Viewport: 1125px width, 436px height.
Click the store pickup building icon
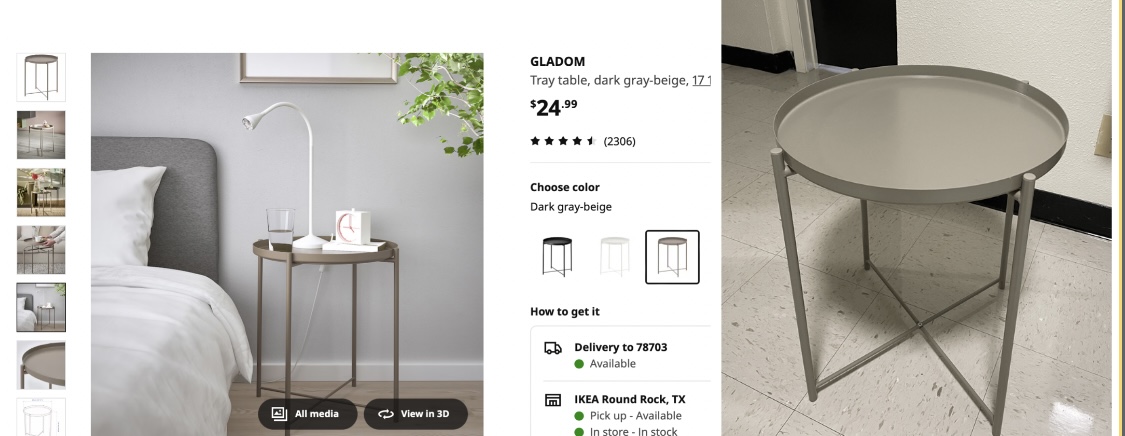point(552,400)
